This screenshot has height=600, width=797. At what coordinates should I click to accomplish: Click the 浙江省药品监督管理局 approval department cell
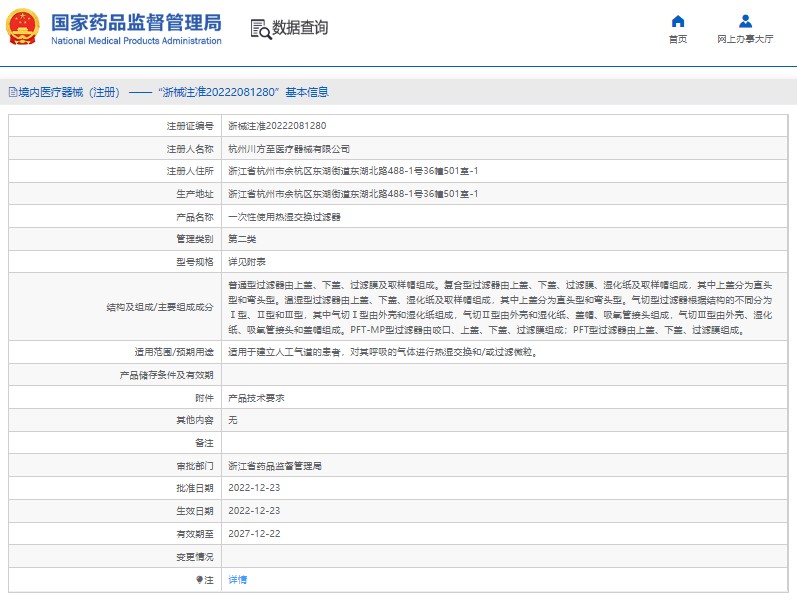point(275,466)
